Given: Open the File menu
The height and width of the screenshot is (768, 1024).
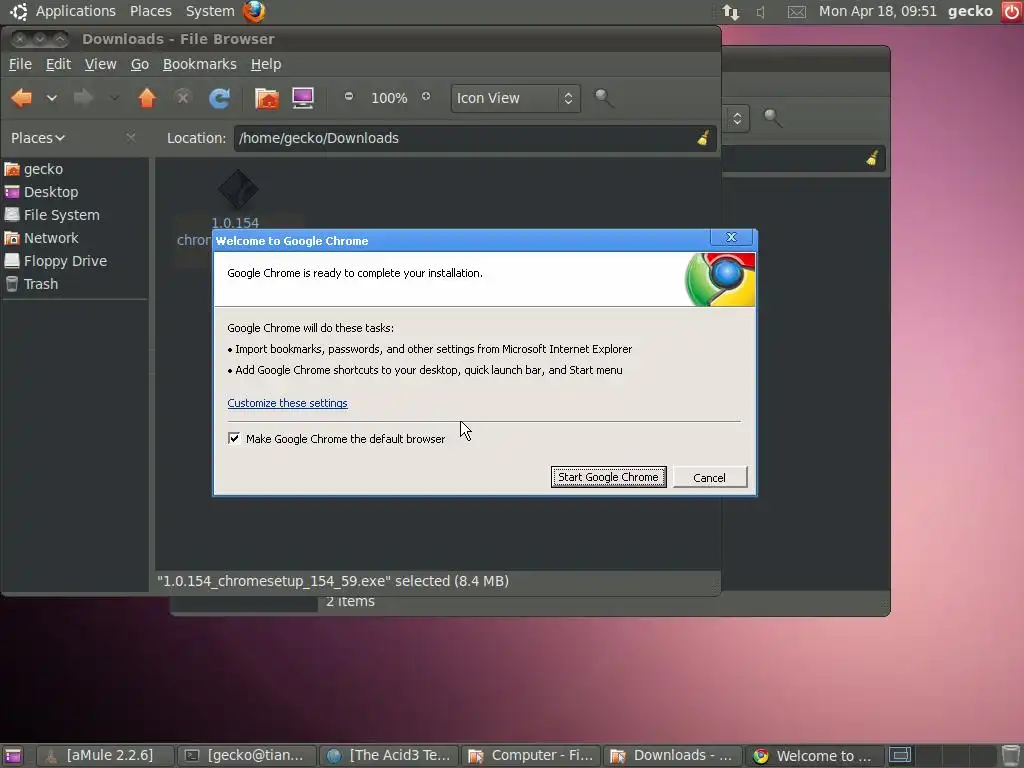Looking at the screenshot, I should pyautogui.click(x=20, y=64).
